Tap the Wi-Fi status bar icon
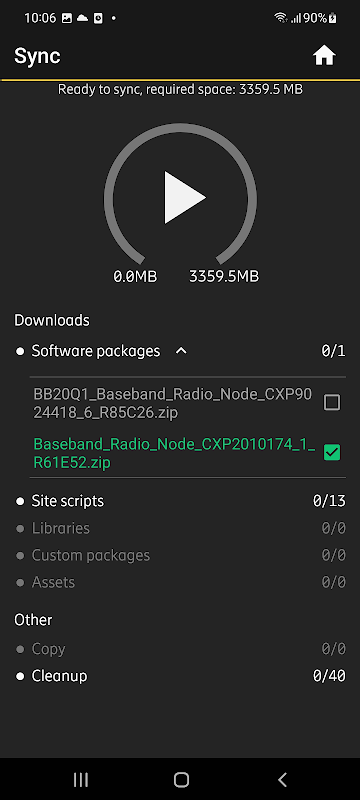 coord(280,18)
